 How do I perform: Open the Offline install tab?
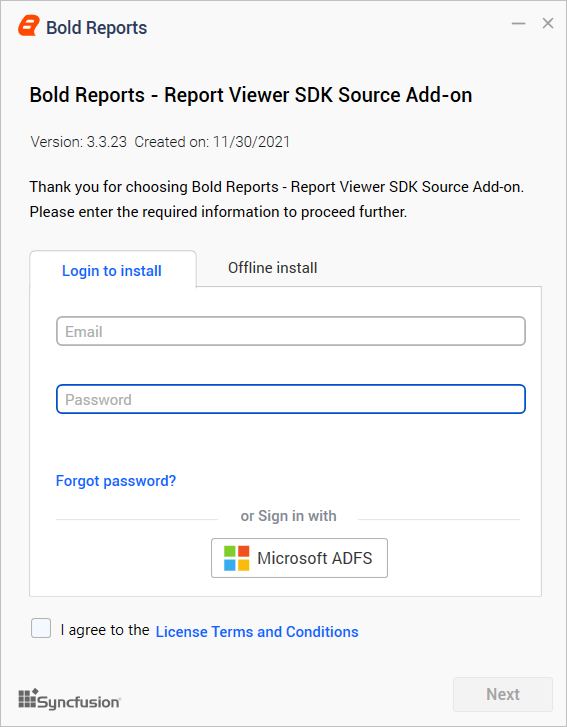[x=273, y=268]
